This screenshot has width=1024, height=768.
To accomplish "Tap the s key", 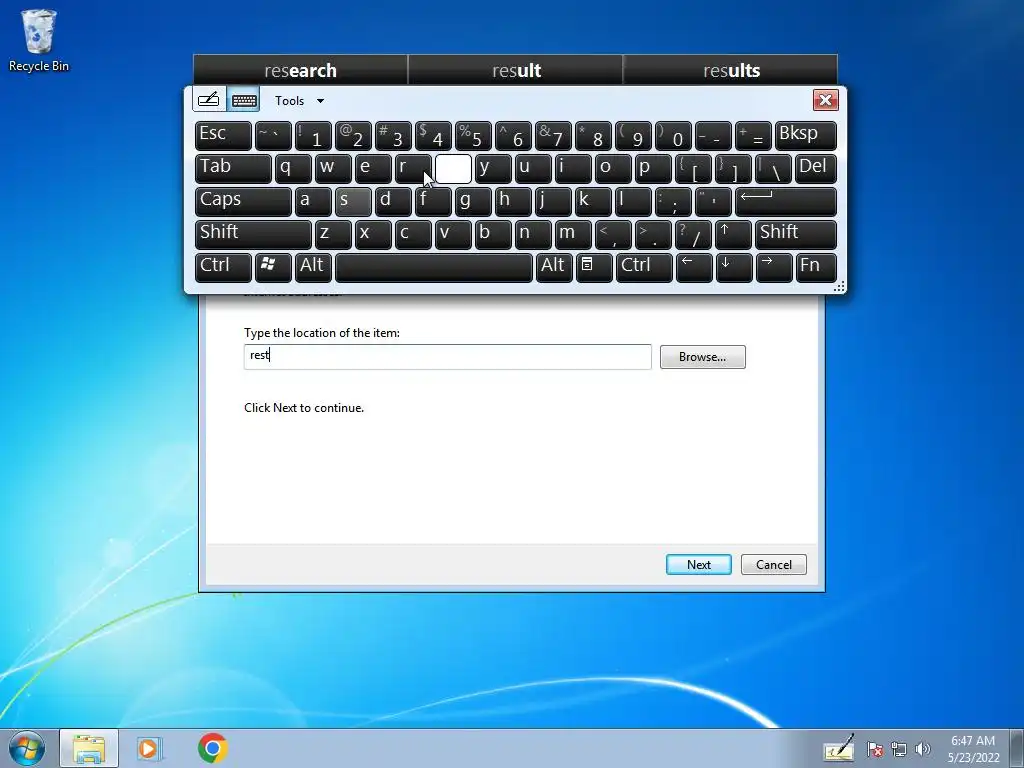I will point(353,202).
